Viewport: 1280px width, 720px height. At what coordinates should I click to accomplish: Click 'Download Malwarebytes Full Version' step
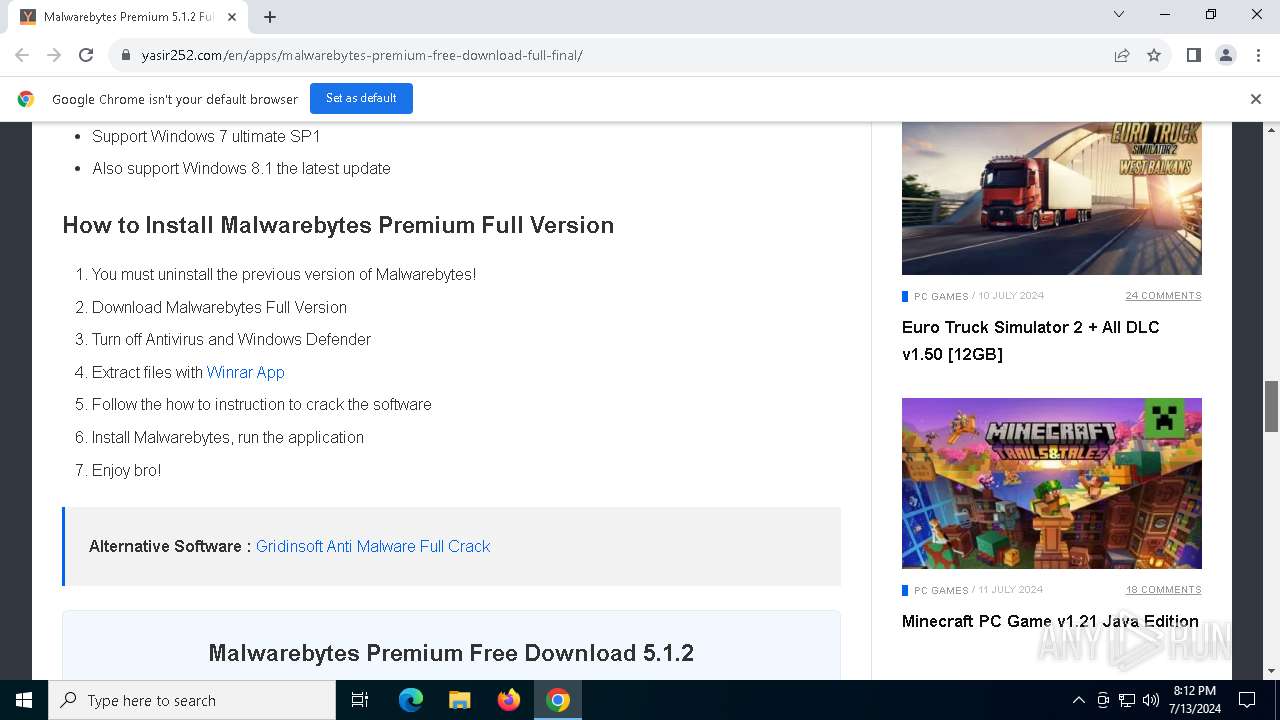pos(219,307)
